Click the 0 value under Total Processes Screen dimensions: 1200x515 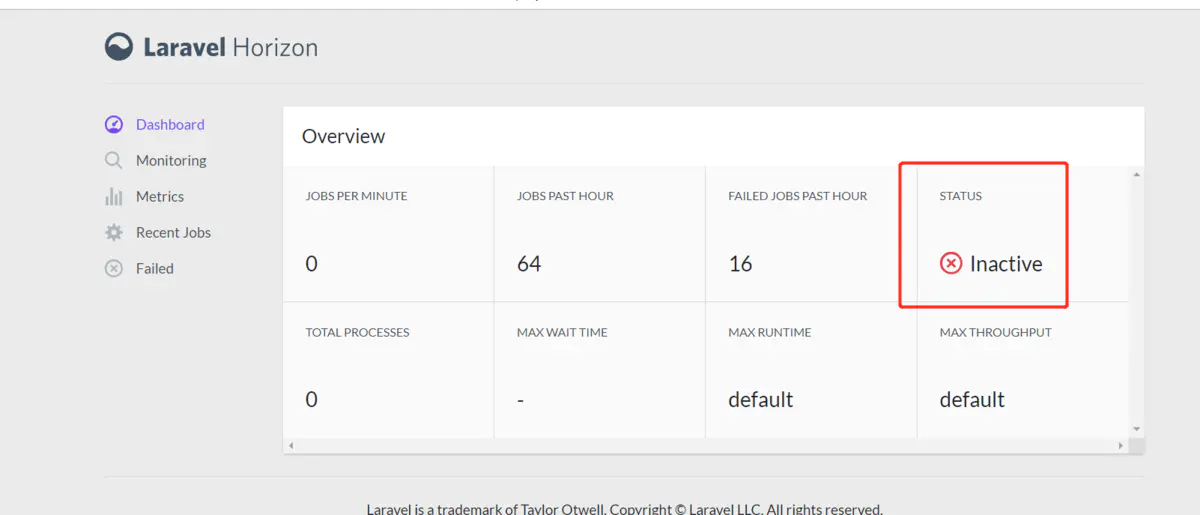pos(311,400)
